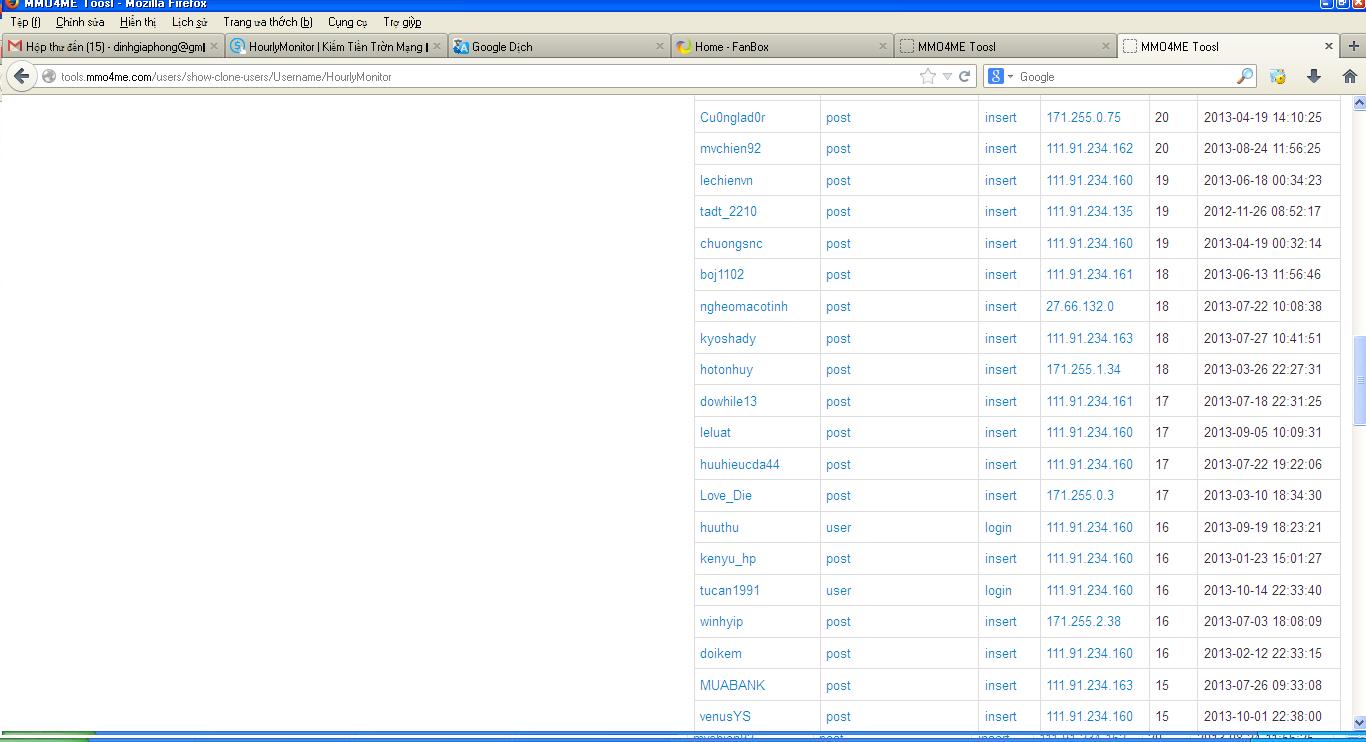Click IP address 27.66.132.0
1366x742 pixels.
pos(1079,306)
